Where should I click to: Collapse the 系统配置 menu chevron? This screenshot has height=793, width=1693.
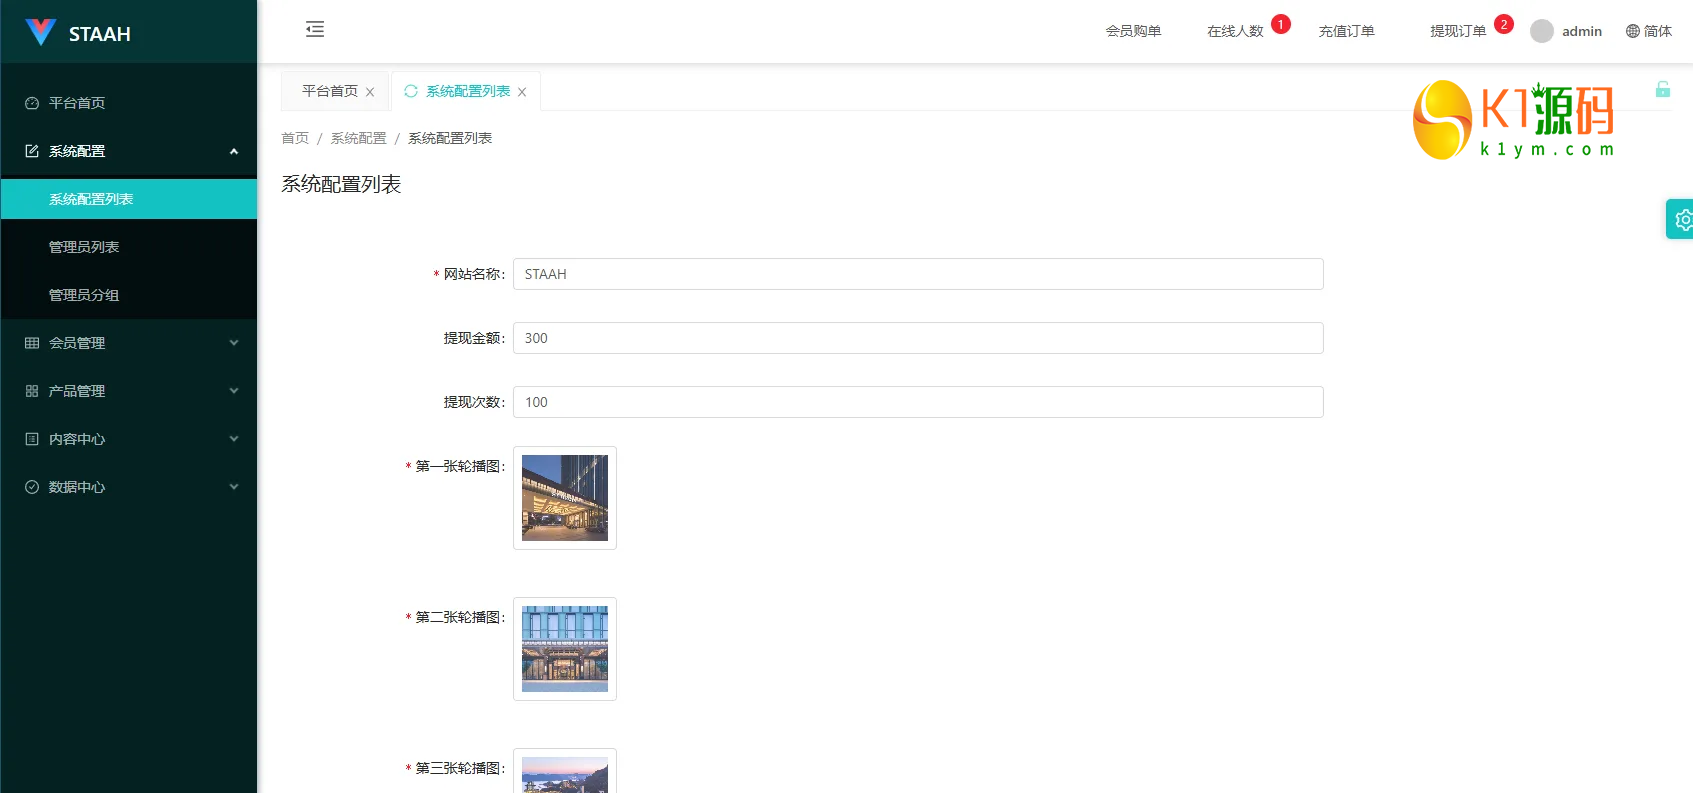234,151
